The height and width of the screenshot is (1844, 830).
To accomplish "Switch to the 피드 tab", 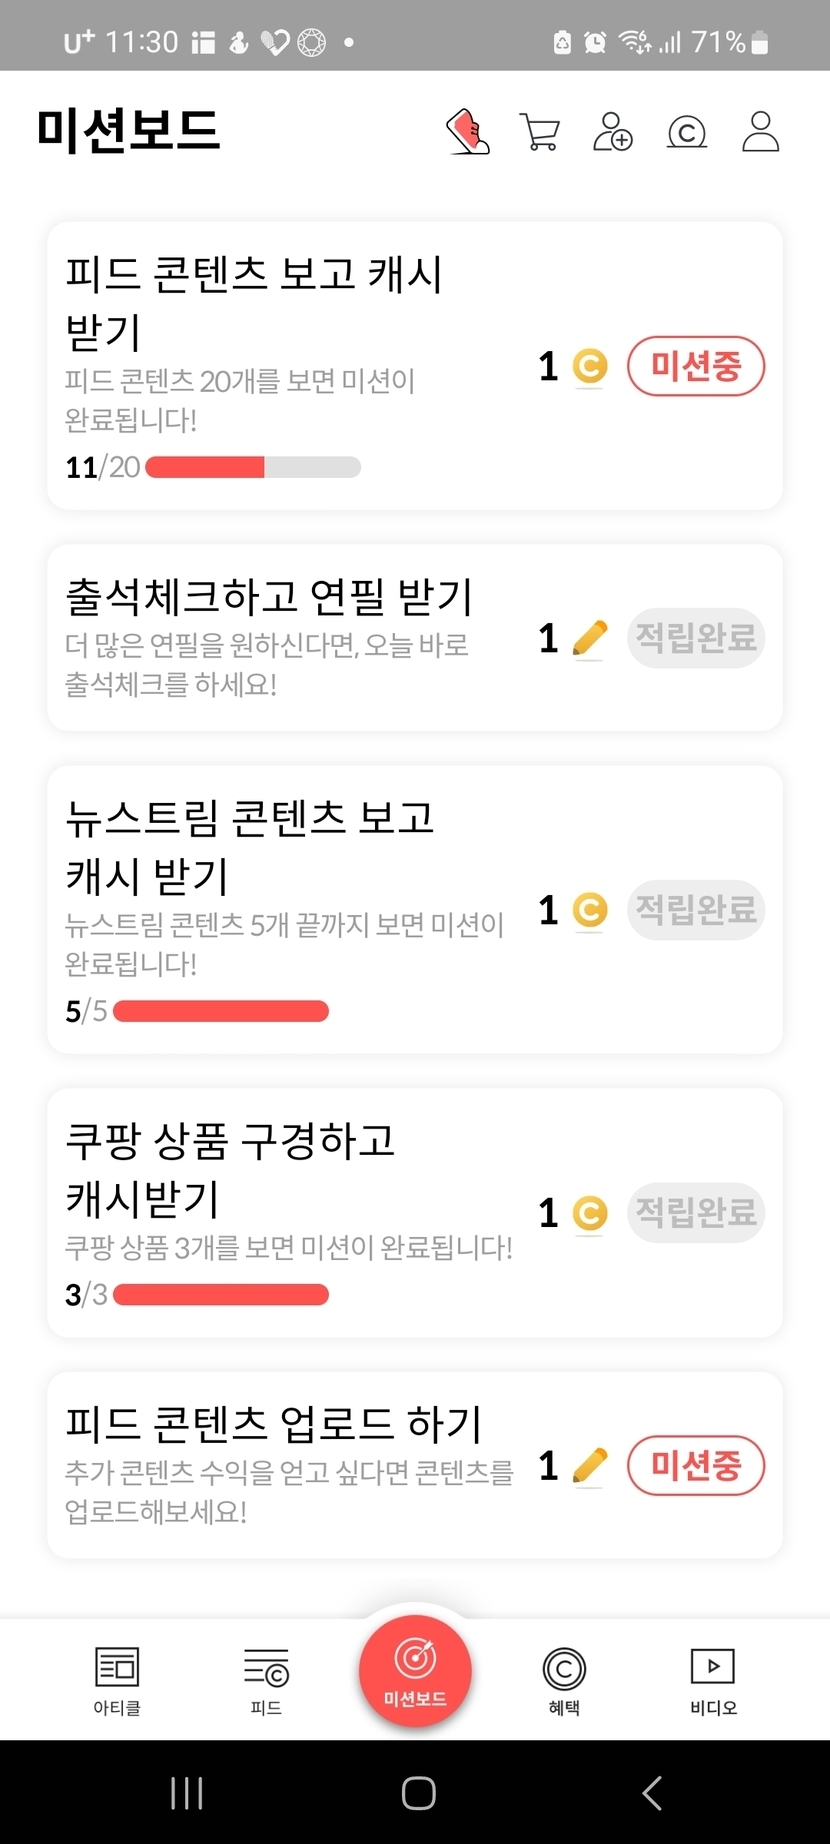I will coord(266,1680).
